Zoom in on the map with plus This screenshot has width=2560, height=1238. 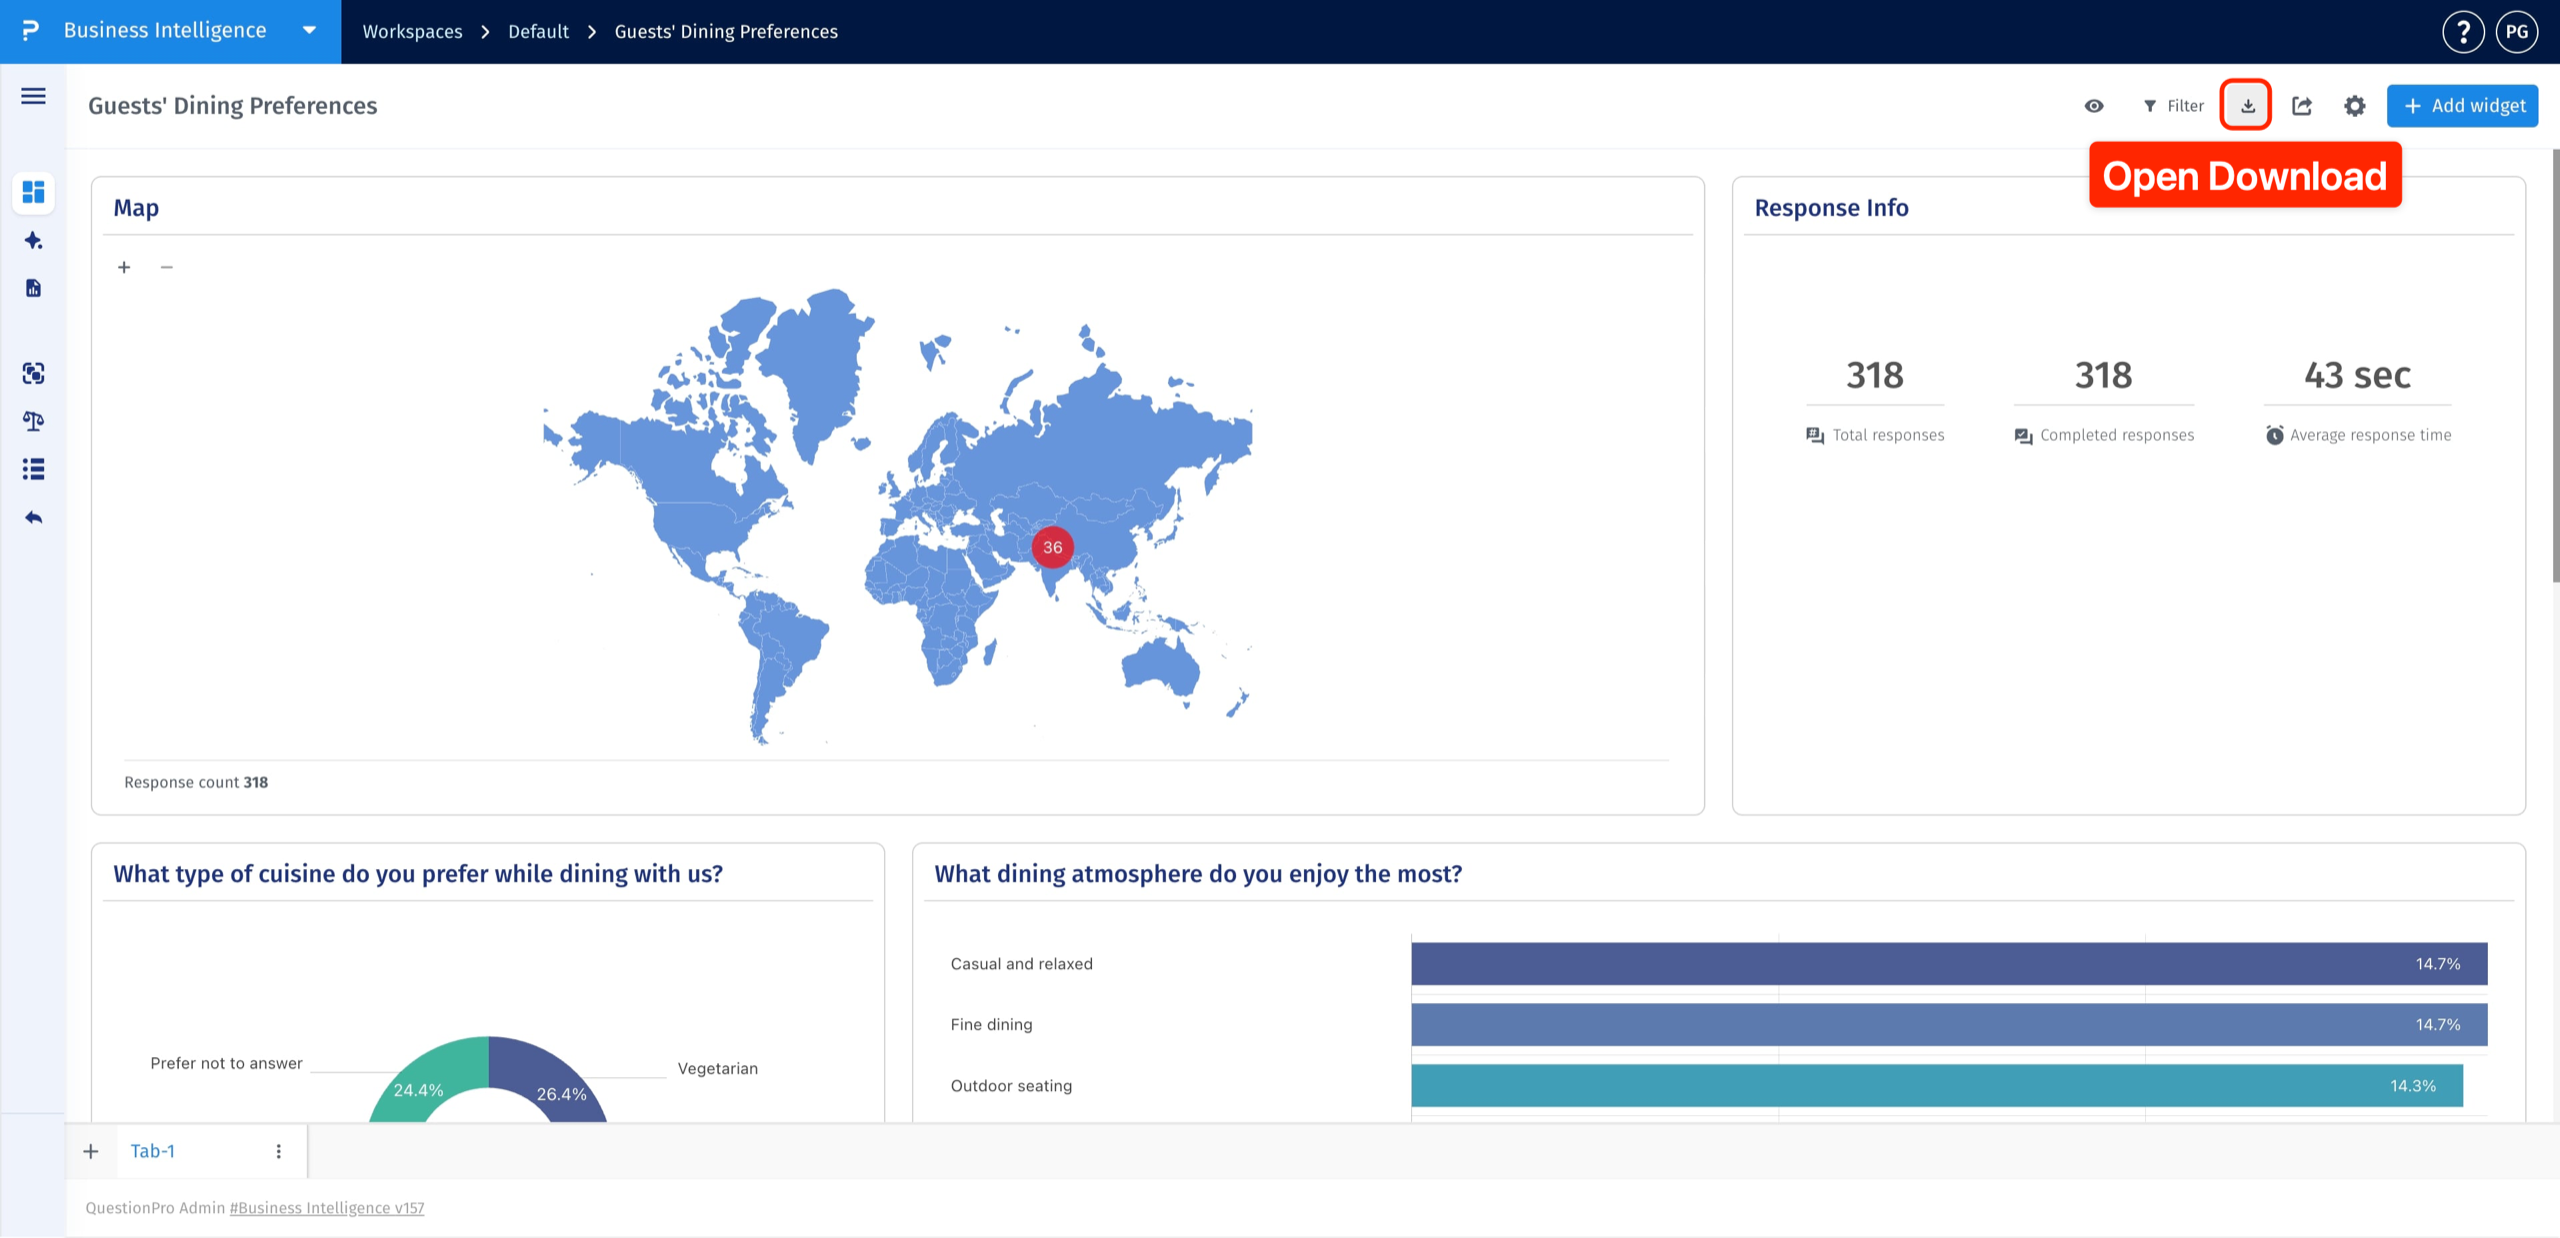click(x=124, y=267)
